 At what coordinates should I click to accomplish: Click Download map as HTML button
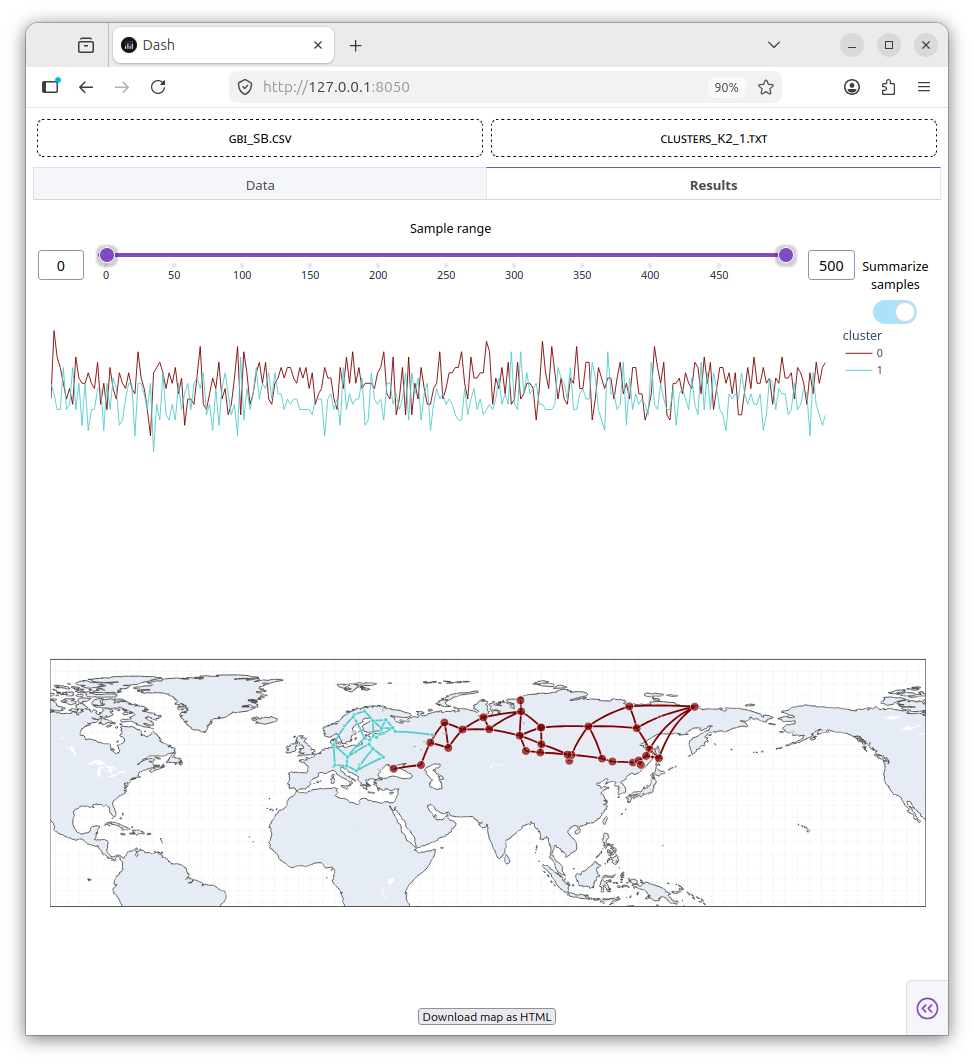(487, 1016)
